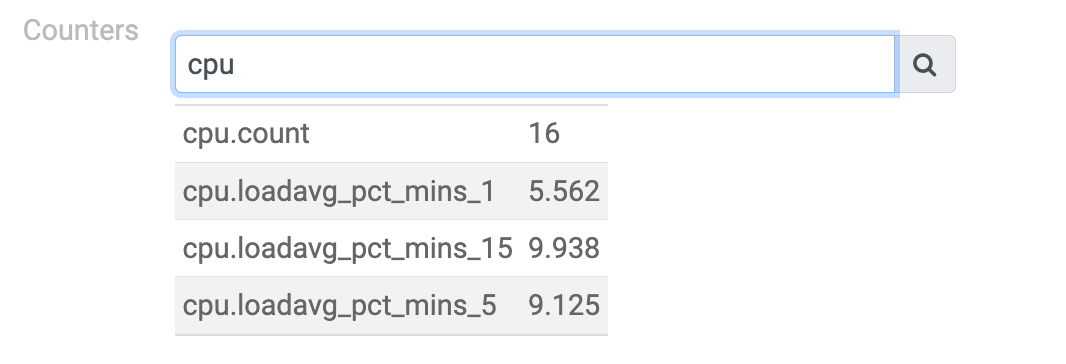Click the 5-minute load average row's number
This screenshot has height=364, width=1066.
(564, 305)
